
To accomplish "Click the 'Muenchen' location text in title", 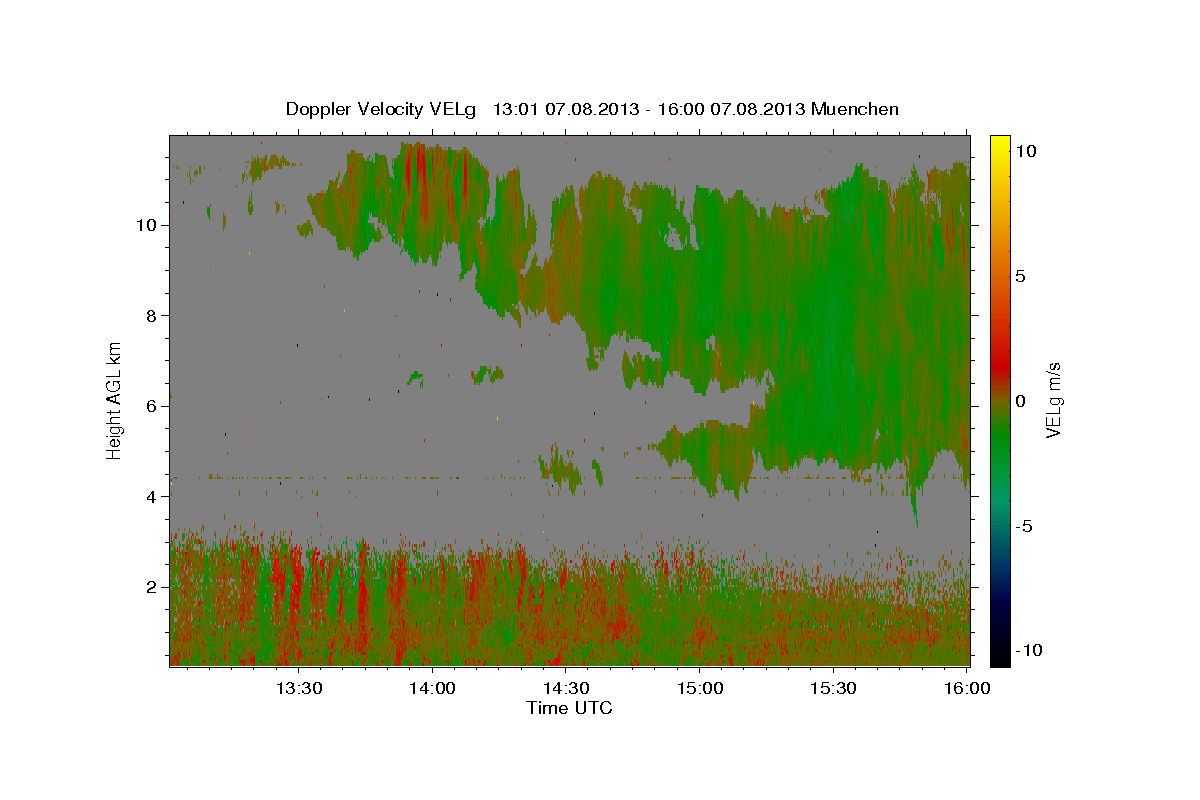I will point(856,109).
